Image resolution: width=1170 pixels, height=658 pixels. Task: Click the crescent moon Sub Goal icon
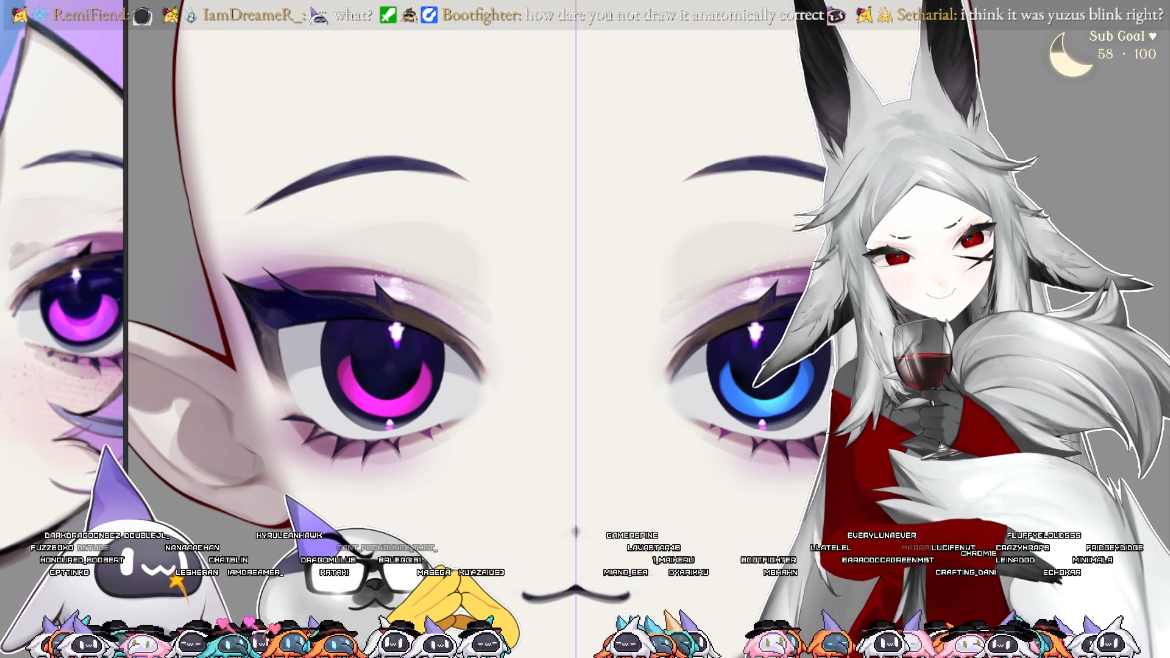coord(1070,55)
